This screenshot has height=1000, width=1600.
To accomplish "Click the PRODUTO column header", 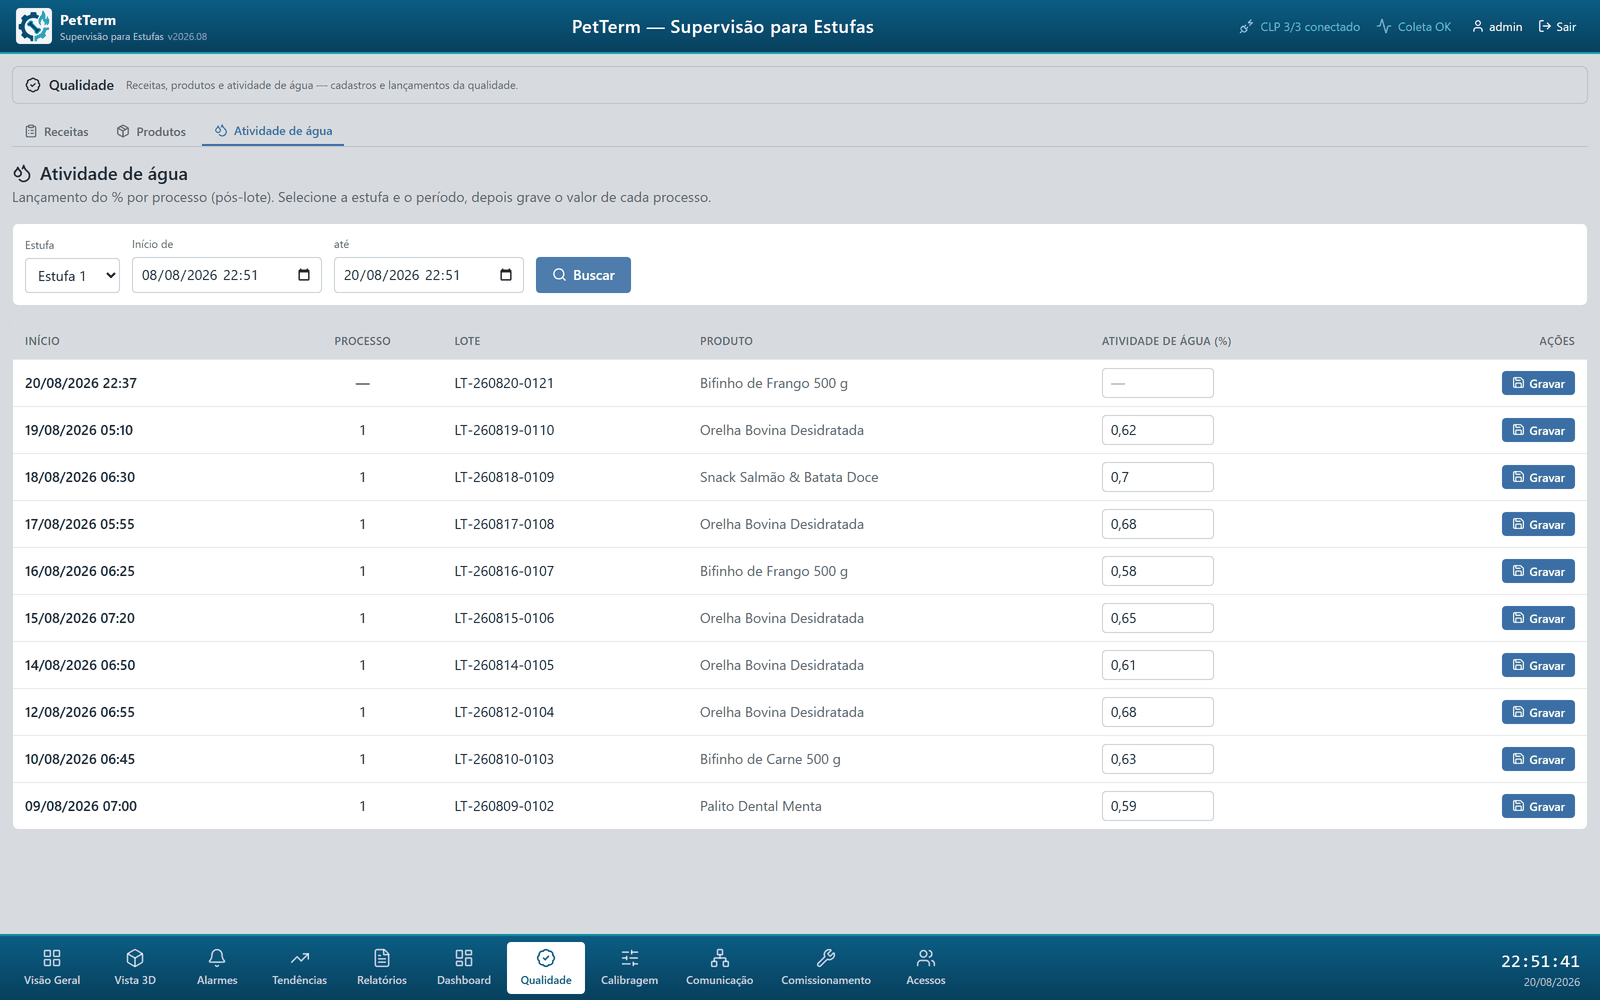I will pyautogui.click(x=726, y=341).
